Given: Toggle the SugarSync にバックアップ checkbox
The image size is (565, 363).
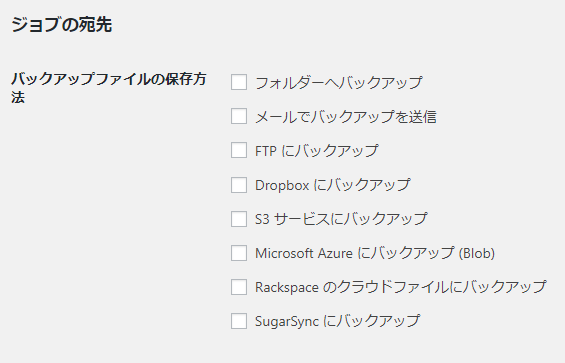Looking at the screenshot, I should coord(239,321).
